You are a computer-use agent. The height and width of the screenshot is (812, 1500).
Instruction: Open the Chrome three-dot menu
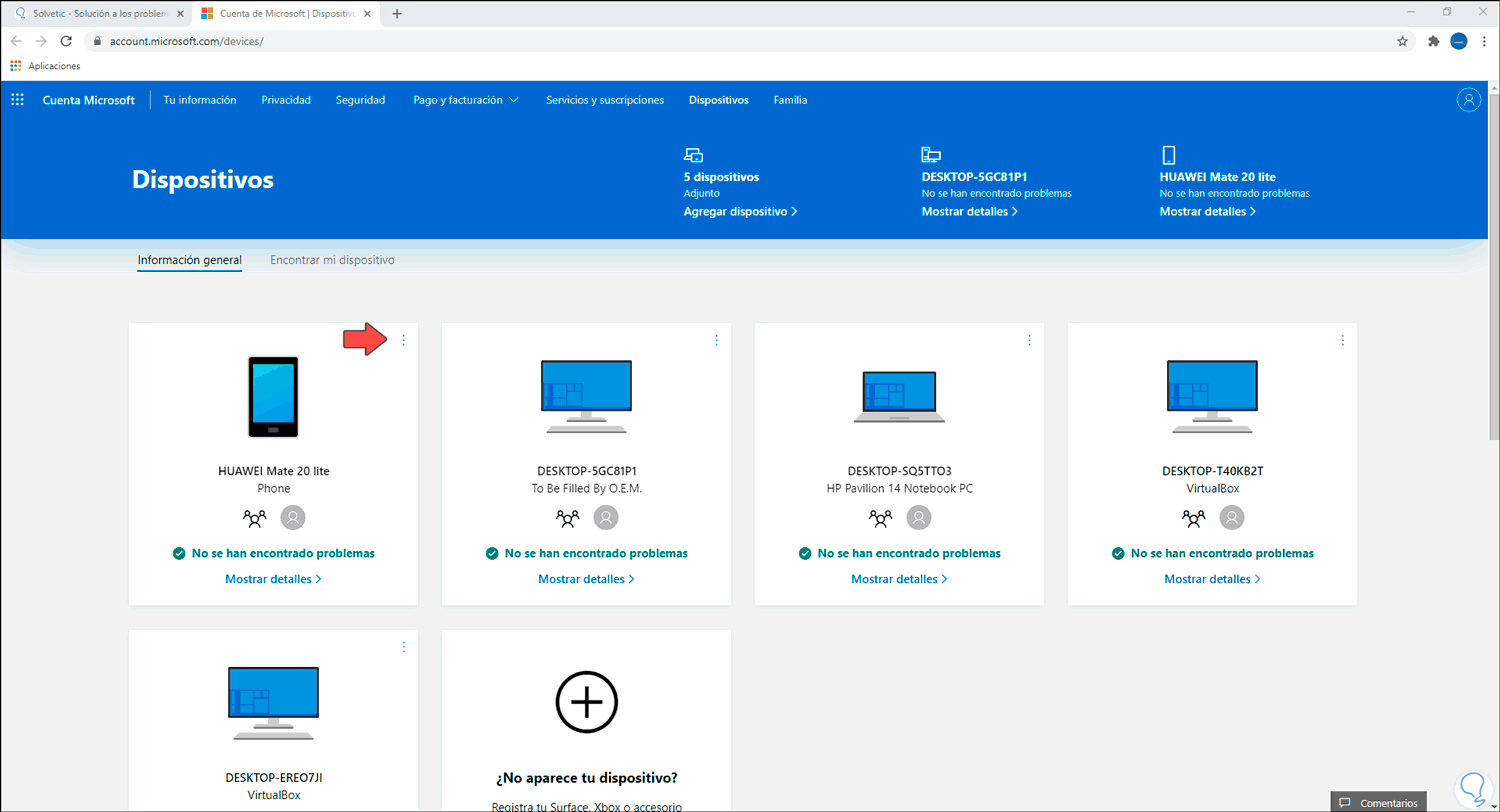coord(1484,41)
